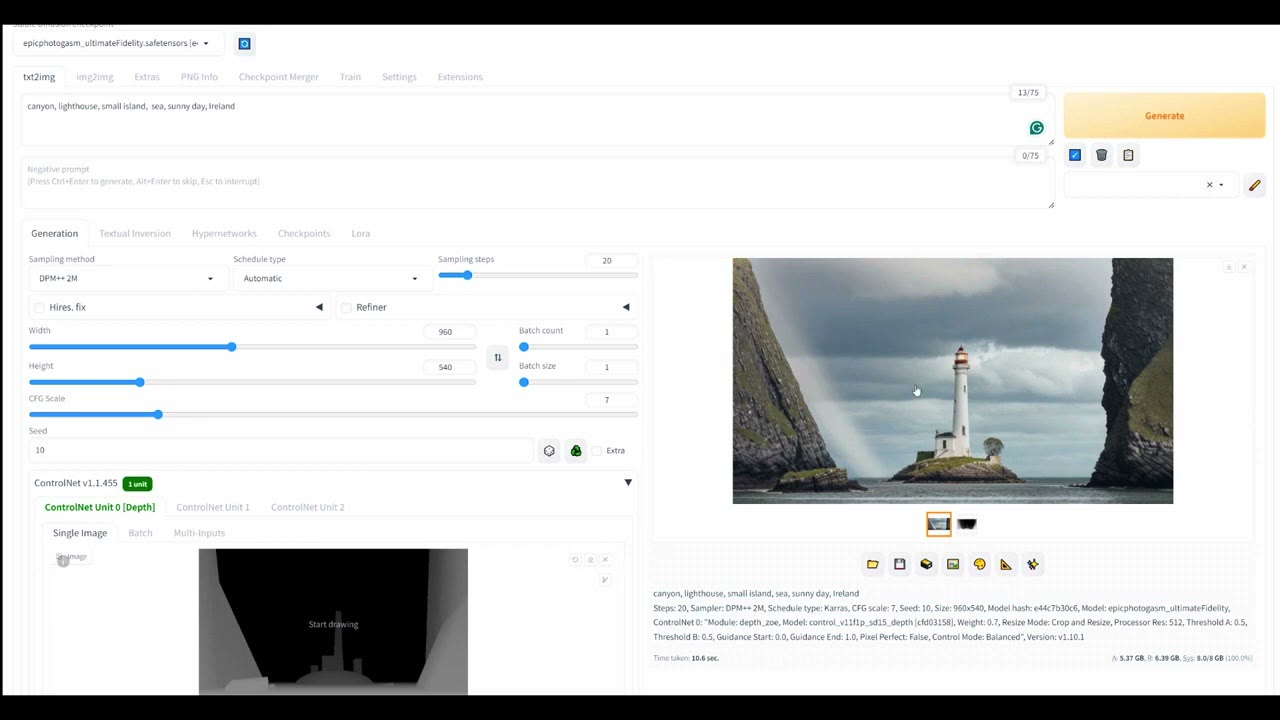
Task: Switch to the img2img tab
Action: click(x=95, y=77)
